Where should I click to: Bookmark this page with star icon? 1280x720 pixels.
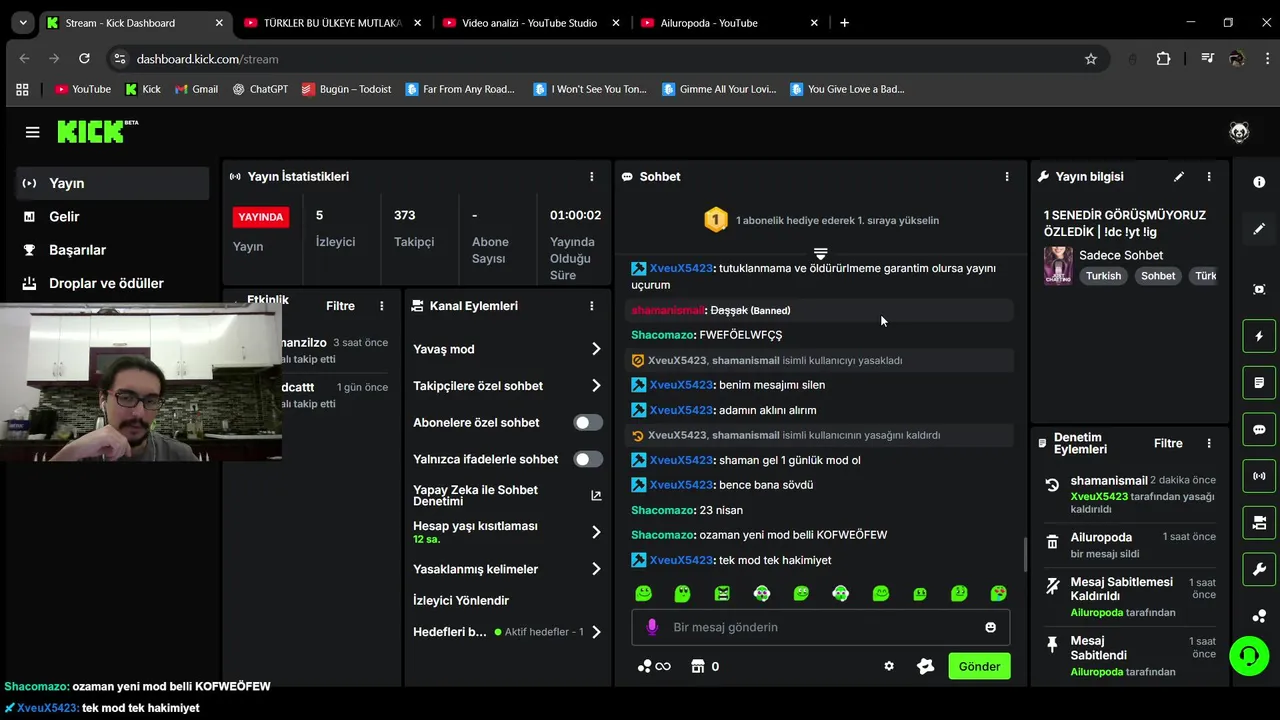click(x=1091, y=59)
